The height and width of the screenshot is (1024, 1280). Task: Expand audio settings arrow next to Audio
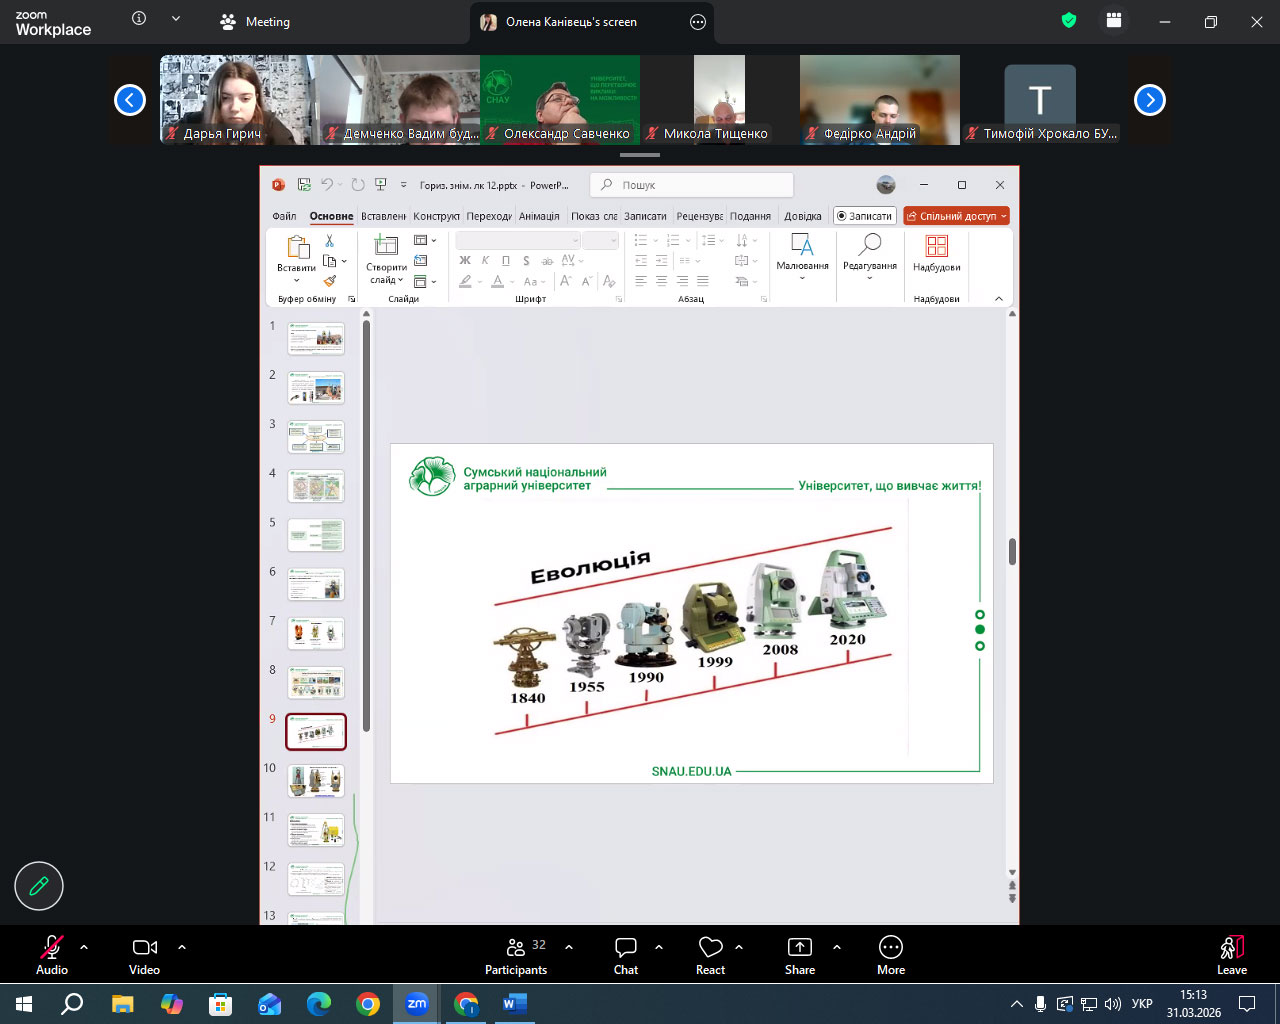[84, 946]
